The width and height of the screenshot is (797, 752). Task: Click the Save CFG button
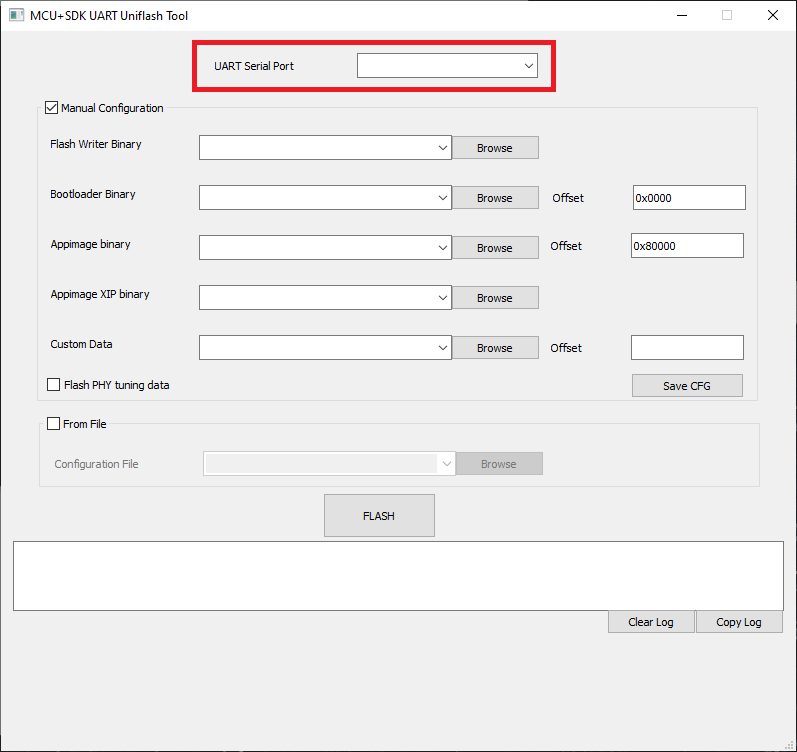pyautogui.click(x=686, y=386)
